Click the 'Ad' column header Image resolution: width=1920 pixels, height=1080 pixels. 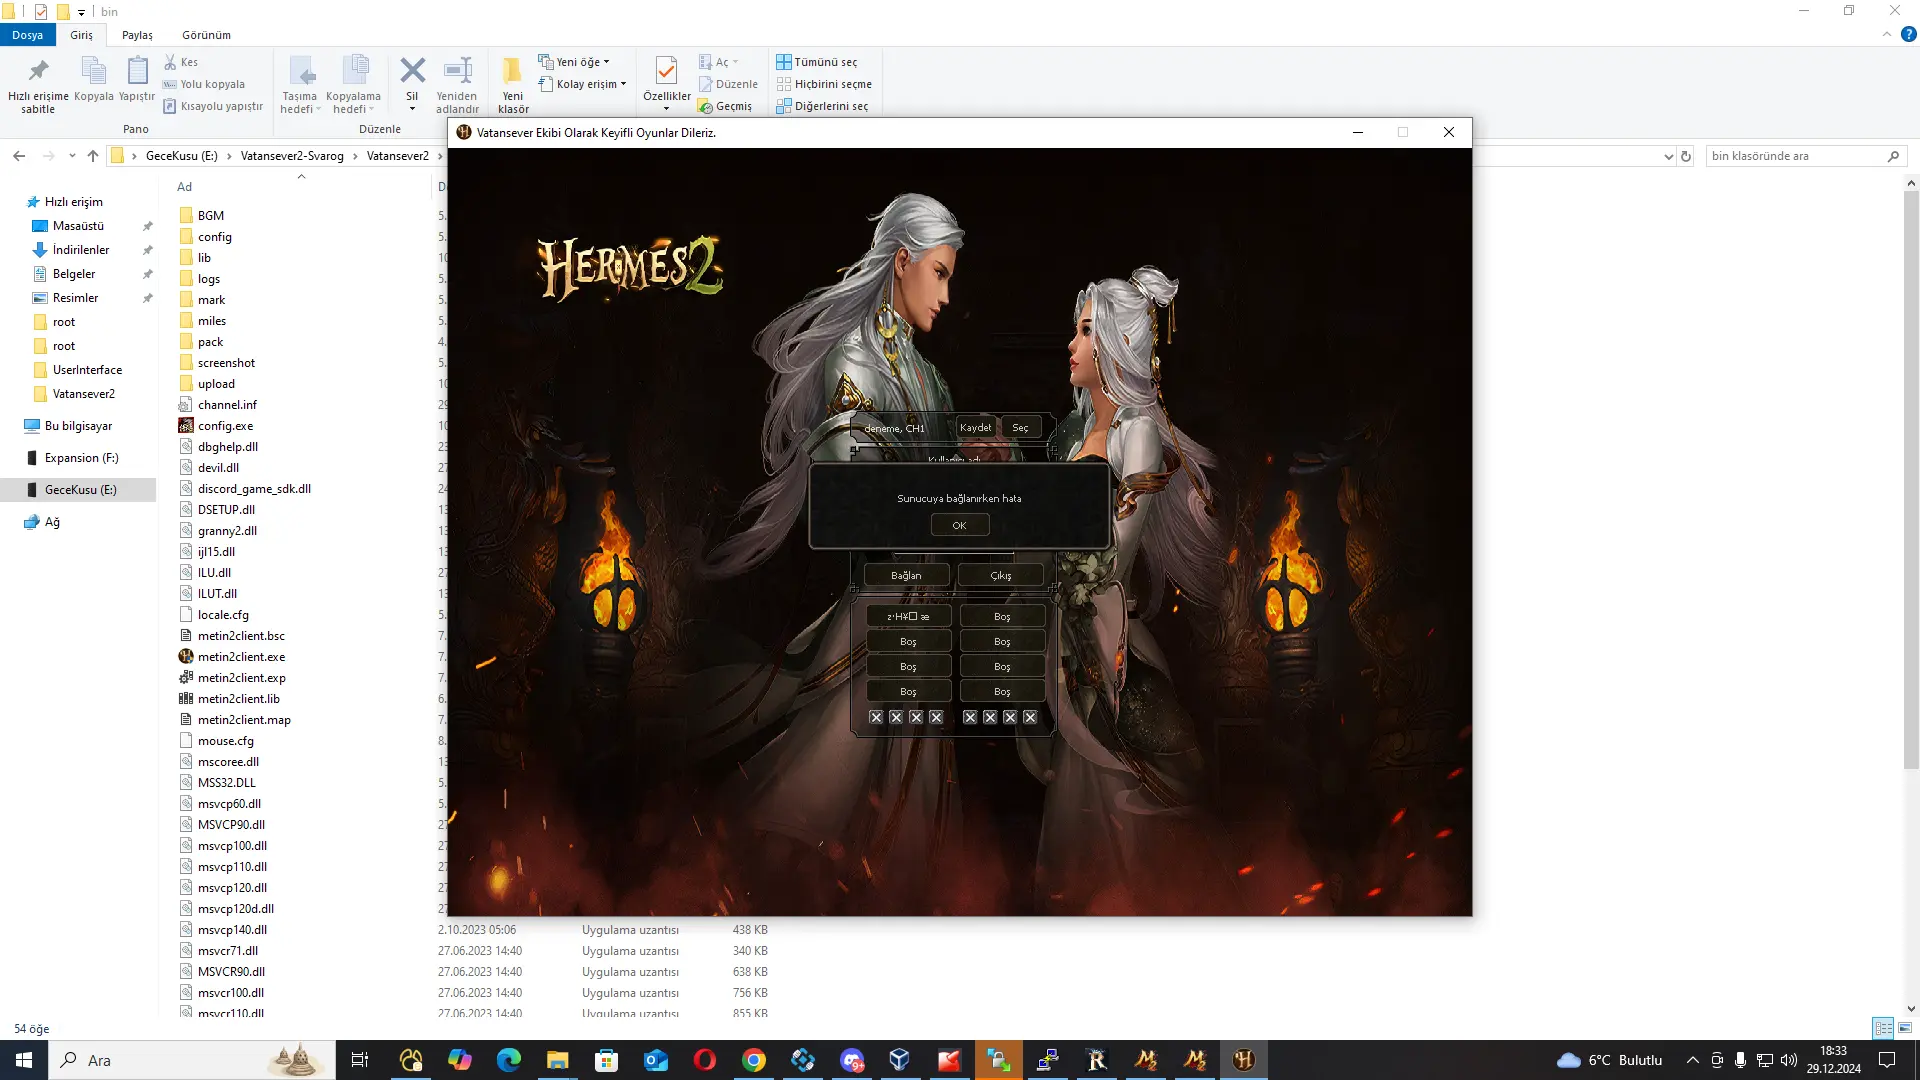184,187
